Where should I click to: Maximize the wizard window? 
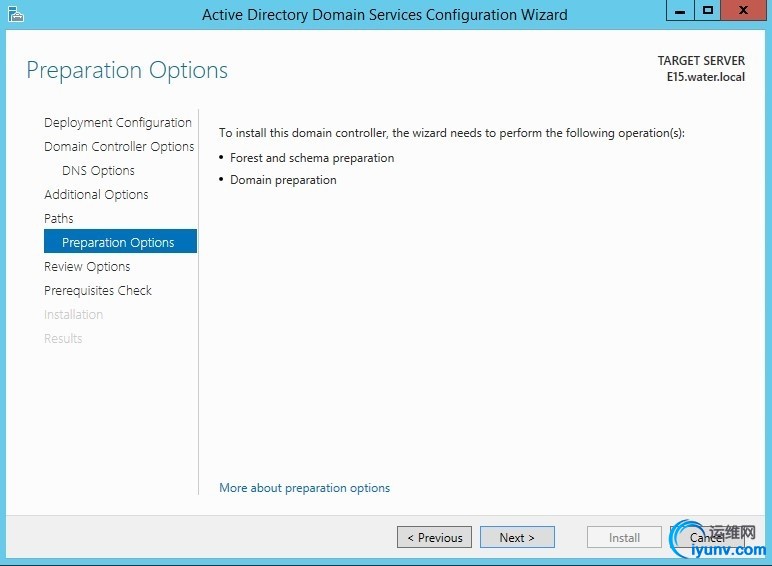pos(708,10)
